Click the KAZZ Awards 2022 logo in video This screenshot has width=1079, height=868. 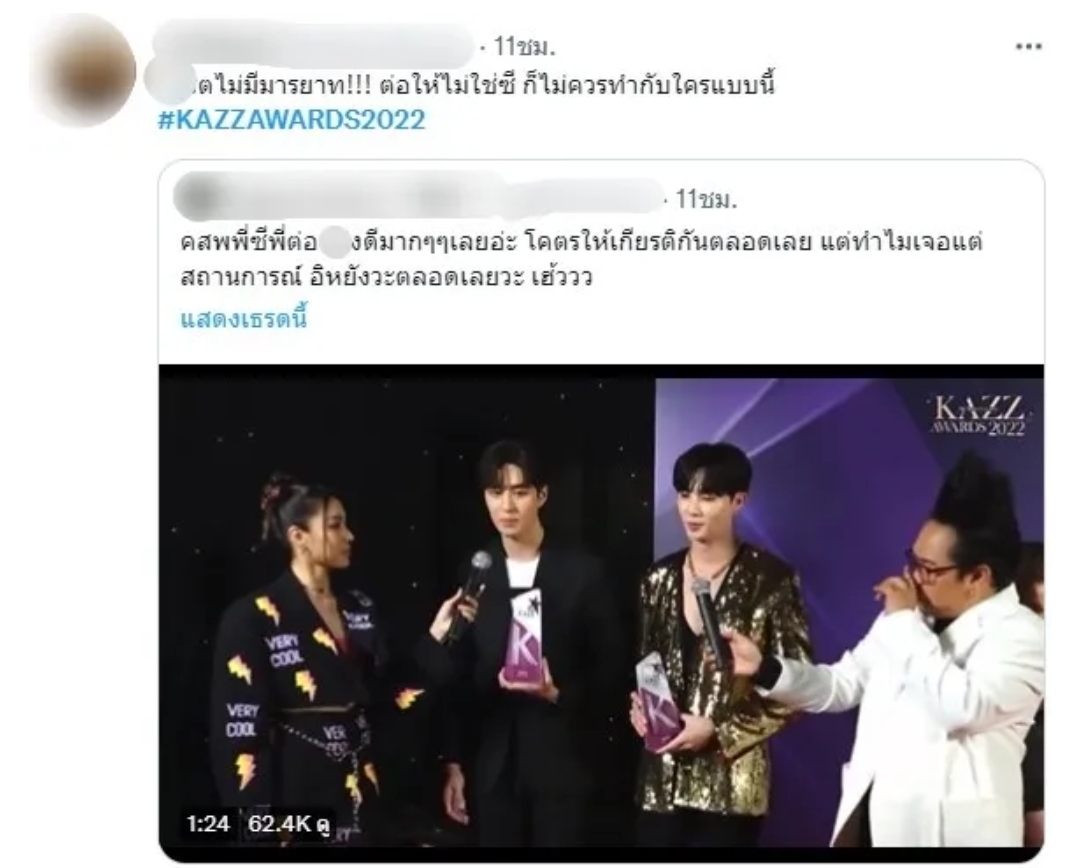(977, 415)
